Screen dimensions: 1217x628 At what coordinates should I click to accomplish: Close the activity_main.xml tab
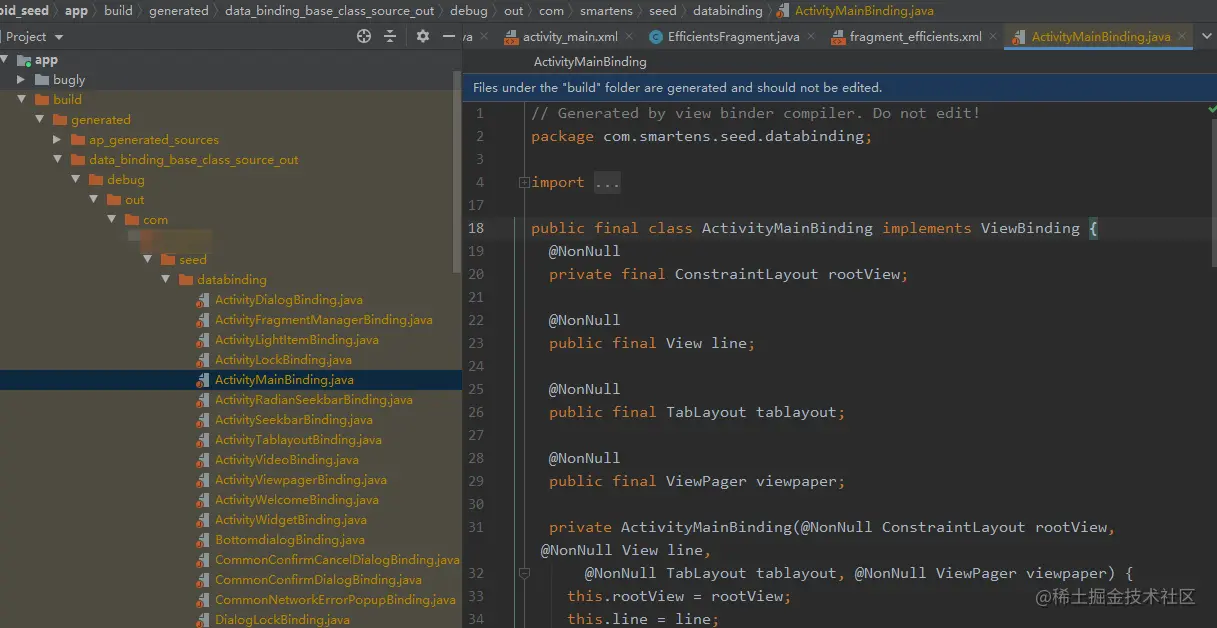point(628,37)
